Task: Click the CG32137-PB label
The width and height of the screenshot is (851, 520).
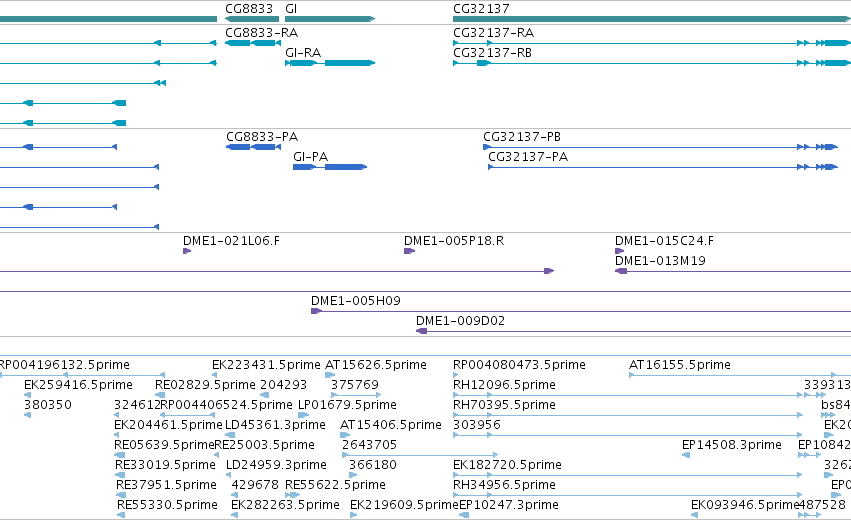Action: tap(522, 137)
